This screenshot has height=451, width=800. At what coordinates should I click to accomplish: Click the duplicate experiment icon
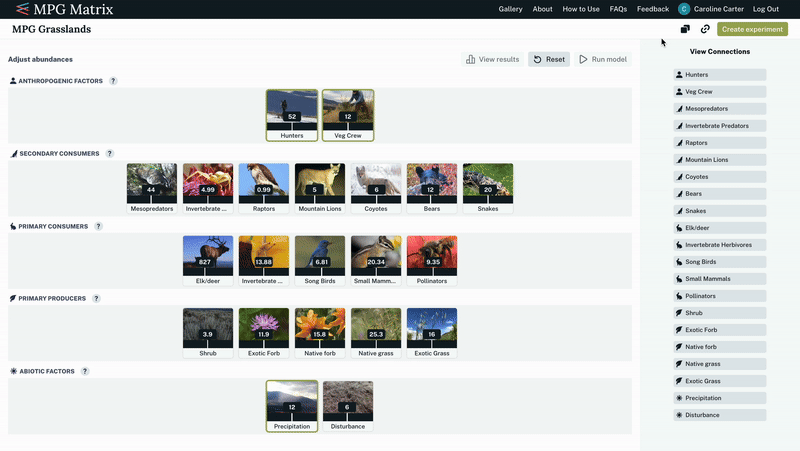click(x=685, y=29)
